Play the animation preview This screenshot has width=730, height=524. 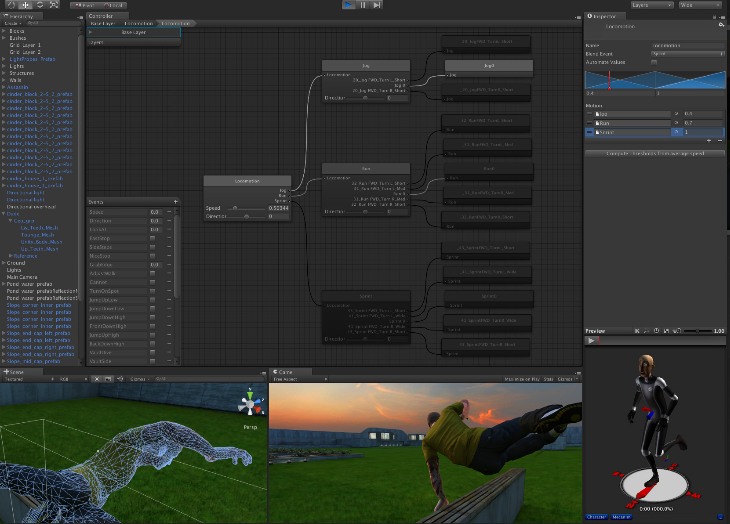(x=591, y=340)
